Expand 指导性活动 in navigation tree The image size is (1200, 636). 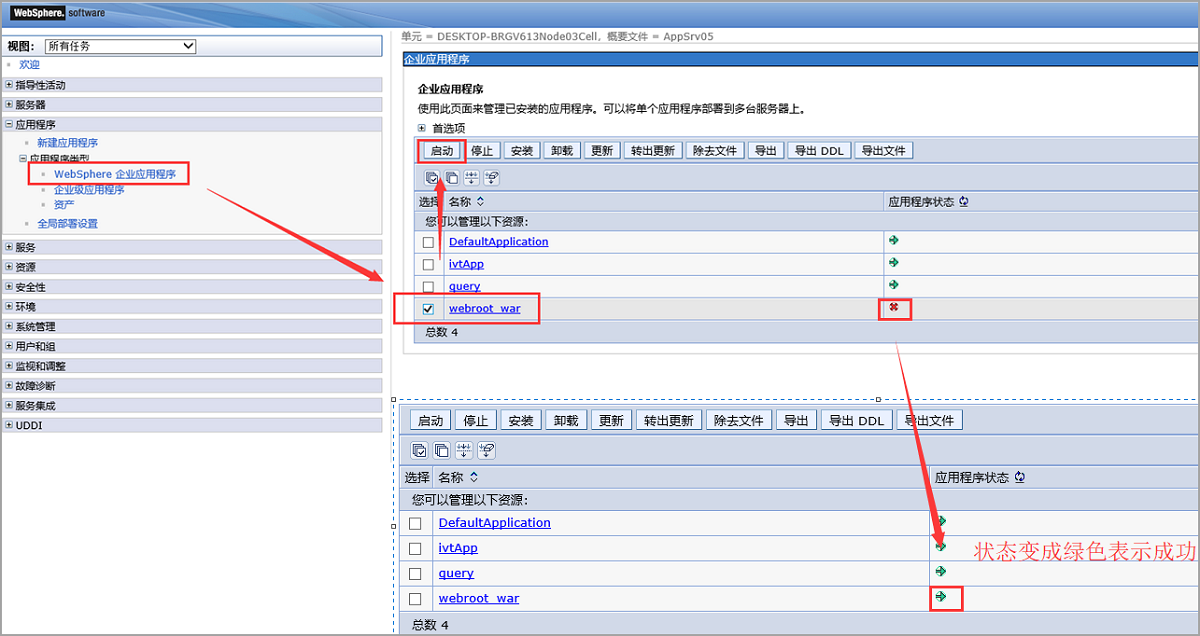click(x=9, y=85)
